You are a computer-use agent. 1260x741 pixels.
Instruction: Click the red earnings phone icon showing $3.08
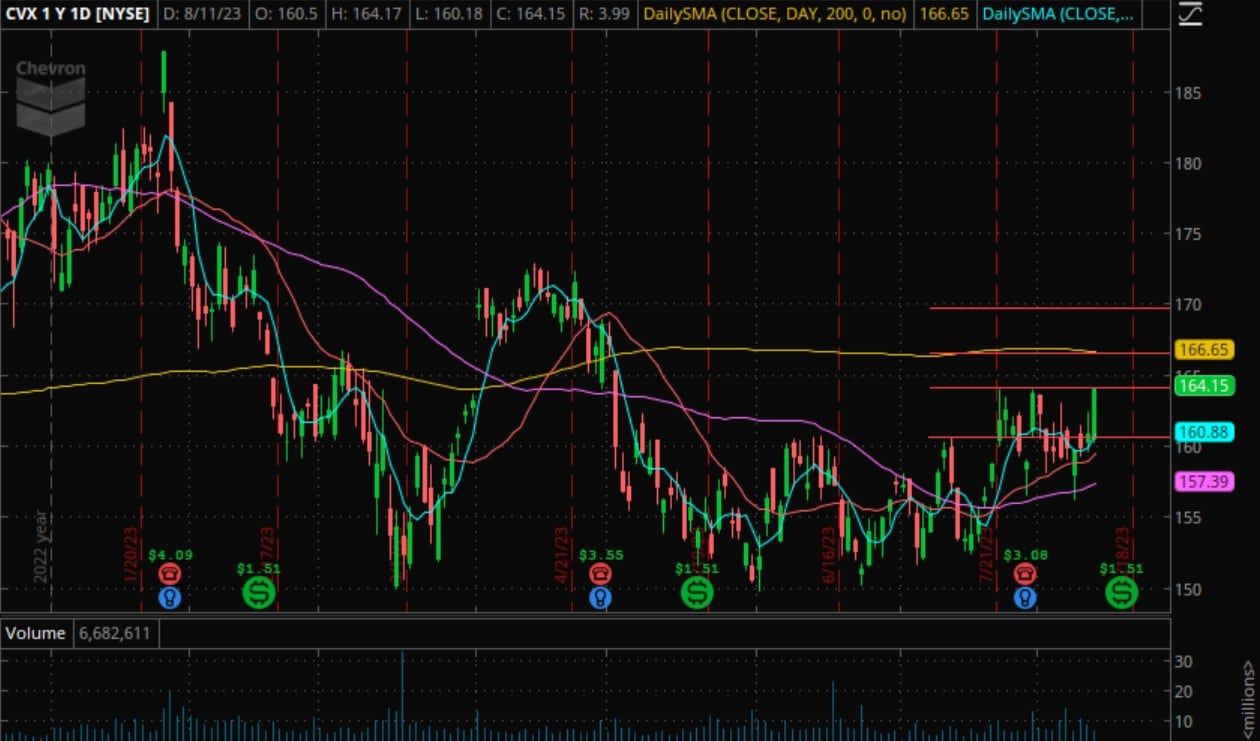[1025, 574]
